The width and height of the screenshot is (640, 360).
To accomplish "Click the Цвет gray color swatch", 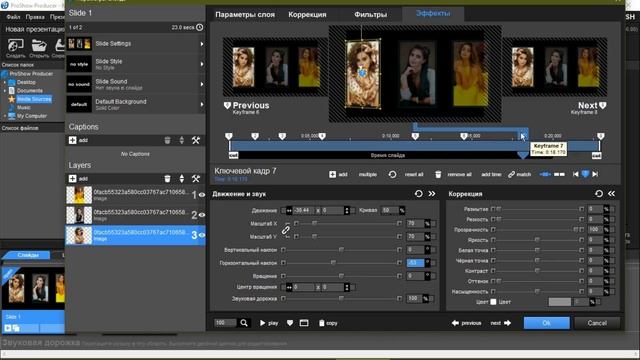I will (x=560, y=302).
